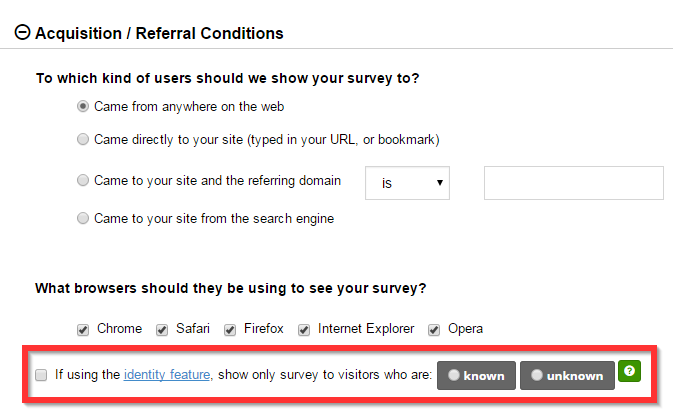Click the green help question mark icon
Screen dimensions: 673x410
click(x=628, y=370)
